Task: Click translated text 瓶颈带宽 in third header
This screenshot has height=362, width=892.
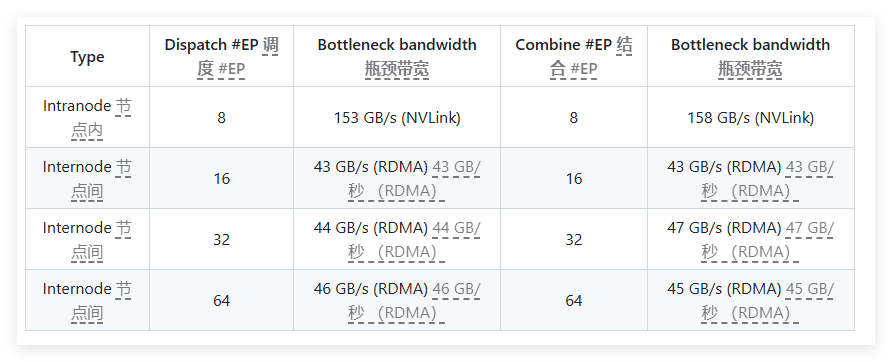Action: [397, 69]
